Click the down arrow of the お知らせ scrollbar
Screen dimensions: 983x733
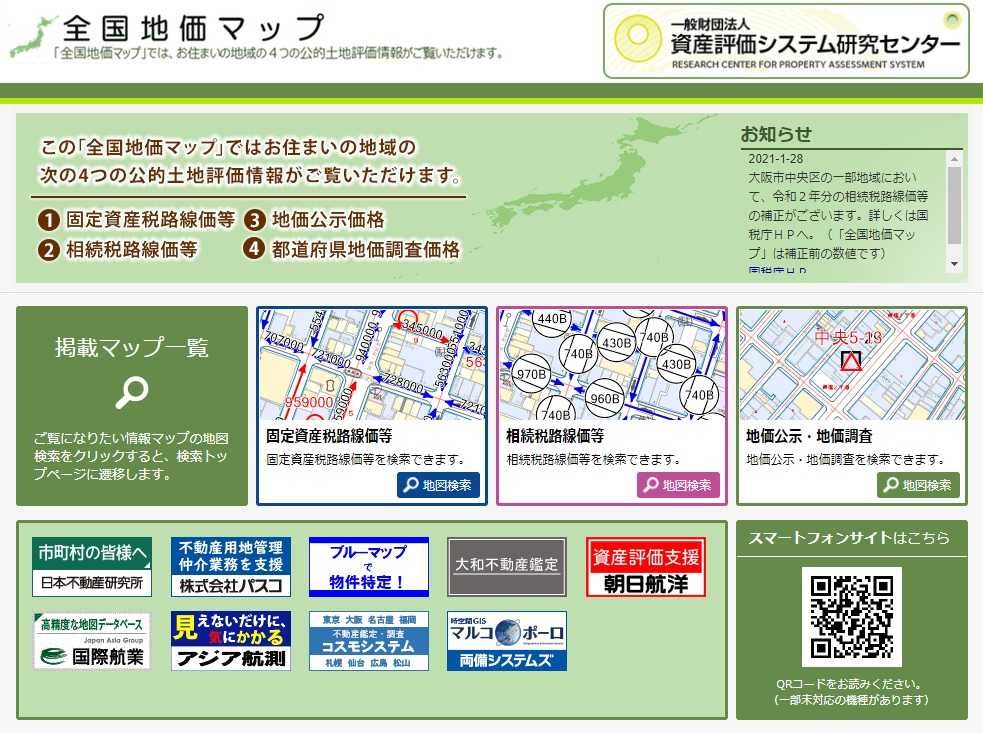coord(954,265)
